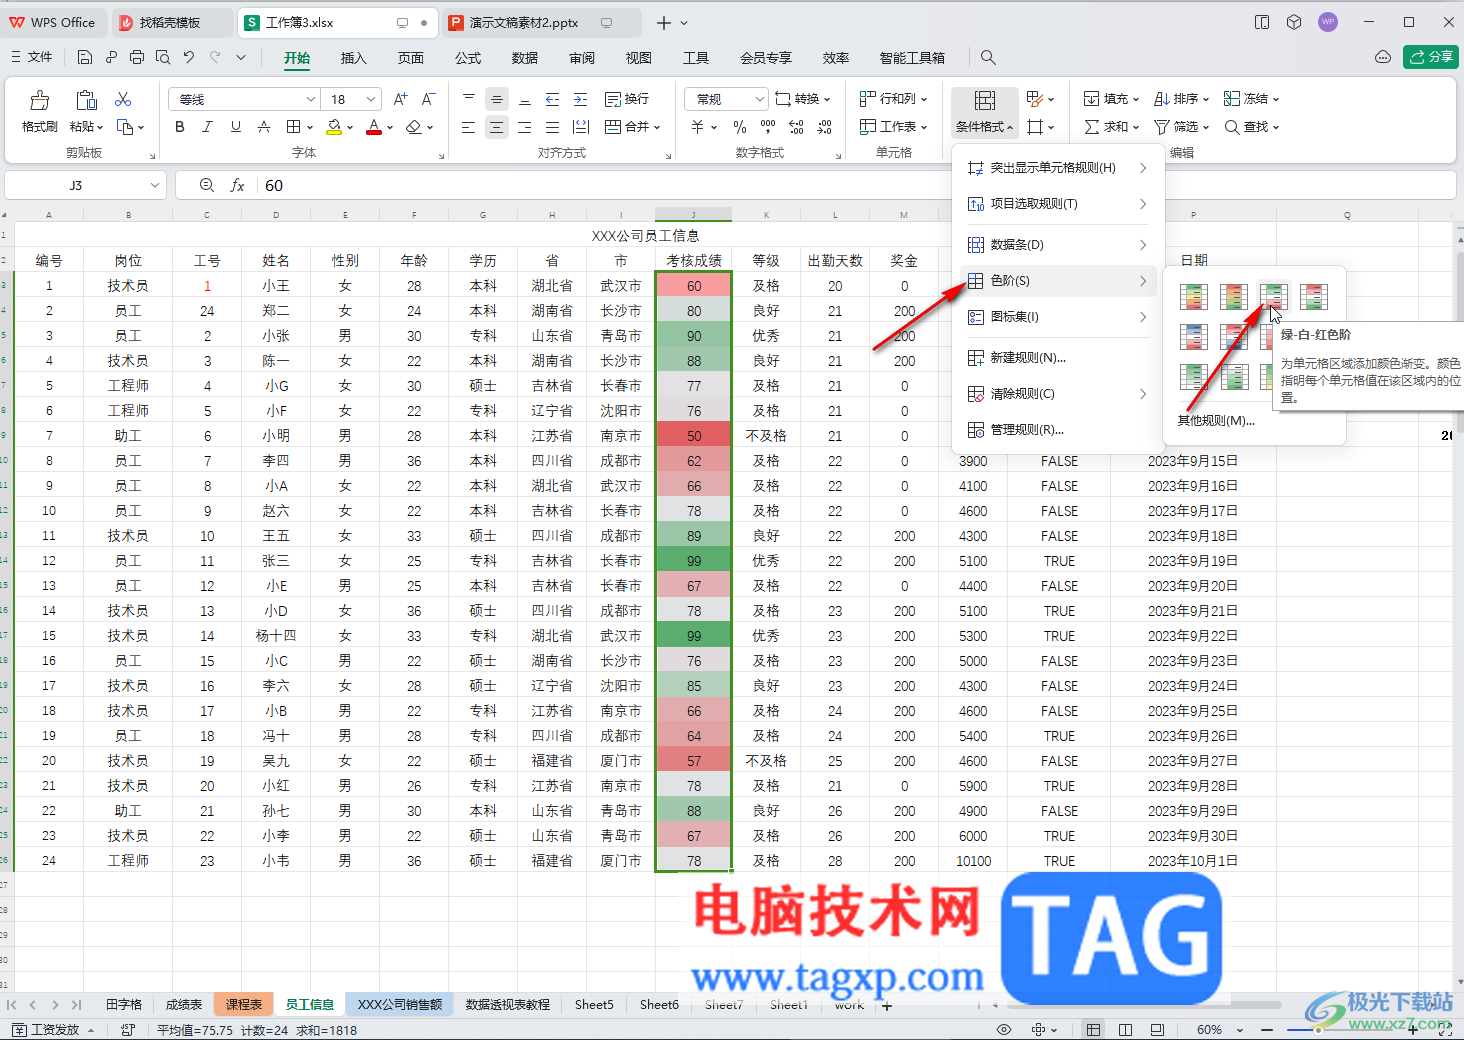Viewport: 1464px width, 1040px height.
Task: Switch to the 数据 ribbon tab
Action: point(525,58)
